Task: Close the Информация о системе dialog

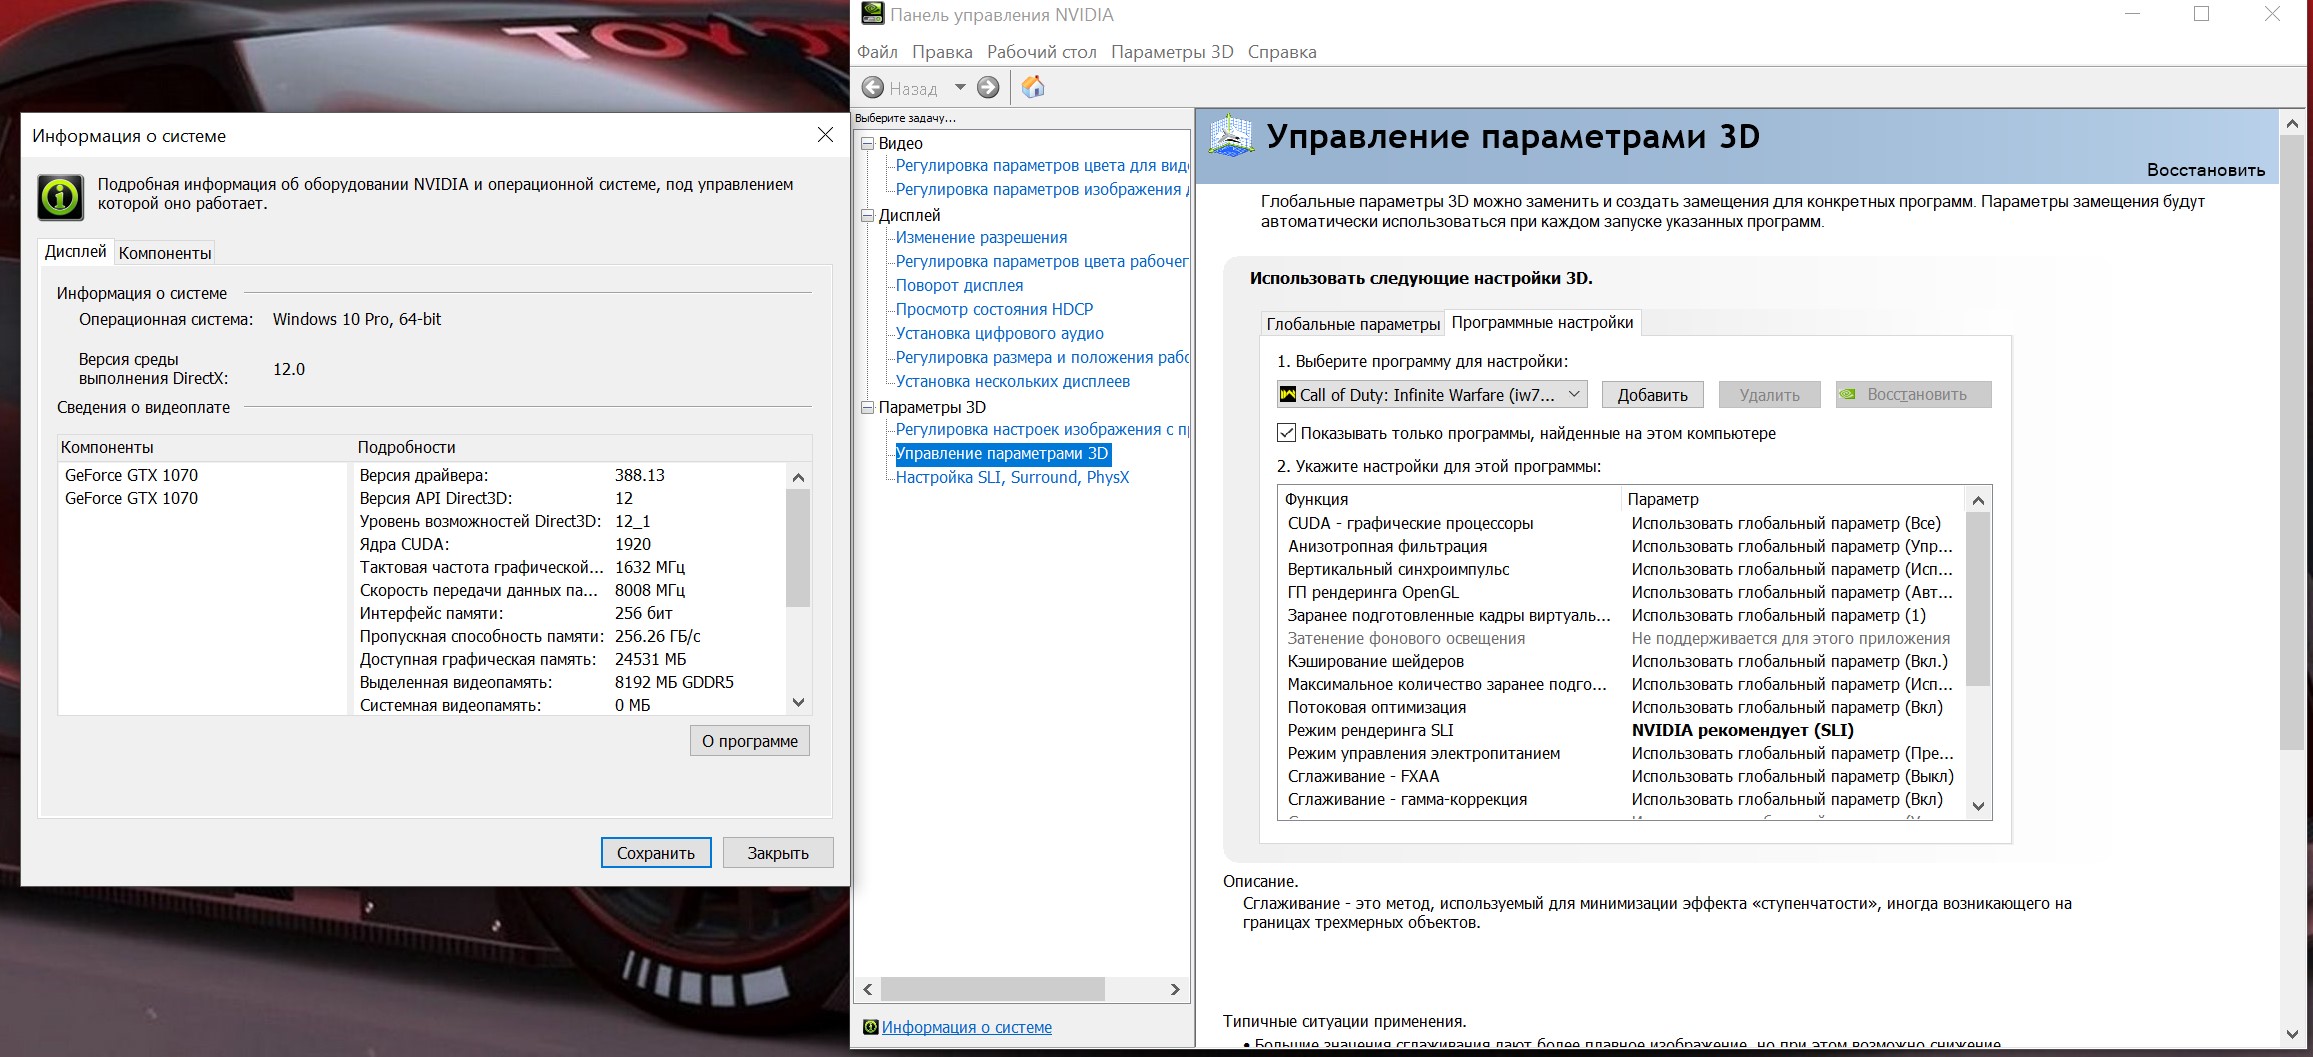Action: [x=825, y=135]
